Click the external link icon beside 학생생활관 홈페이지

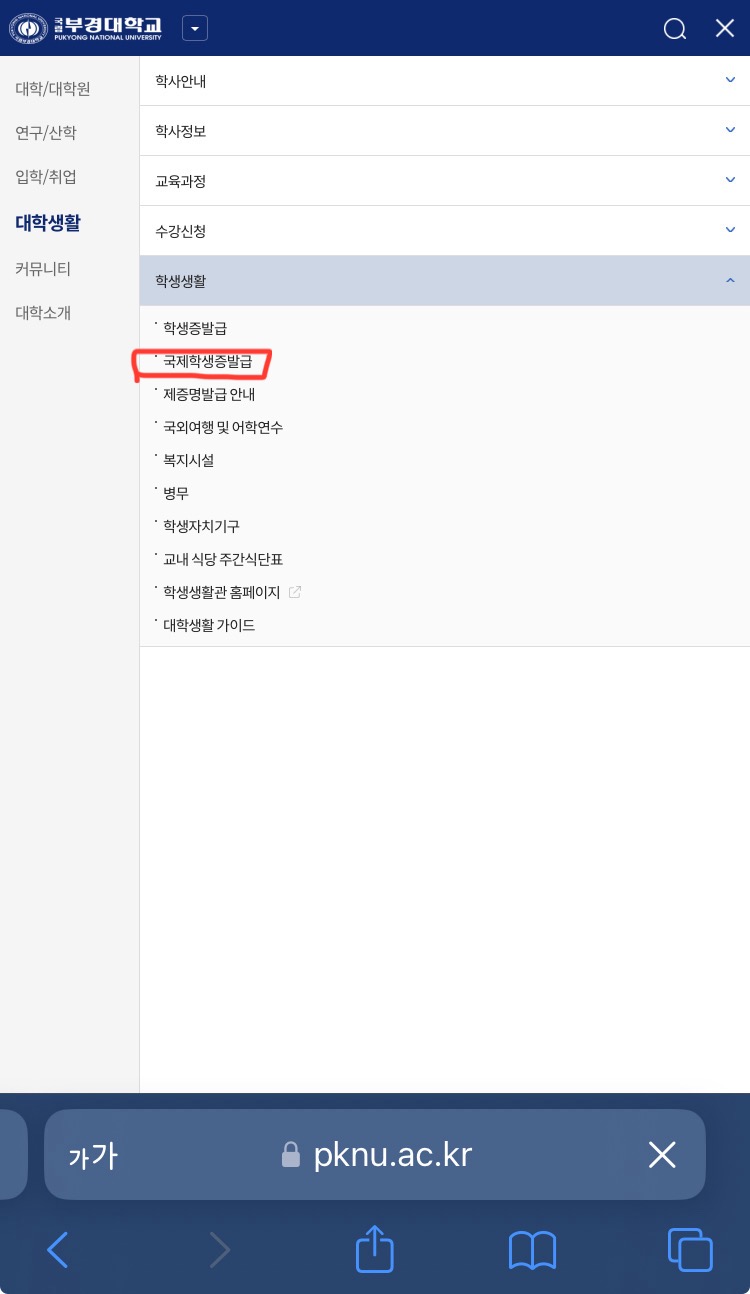point(295,592)
